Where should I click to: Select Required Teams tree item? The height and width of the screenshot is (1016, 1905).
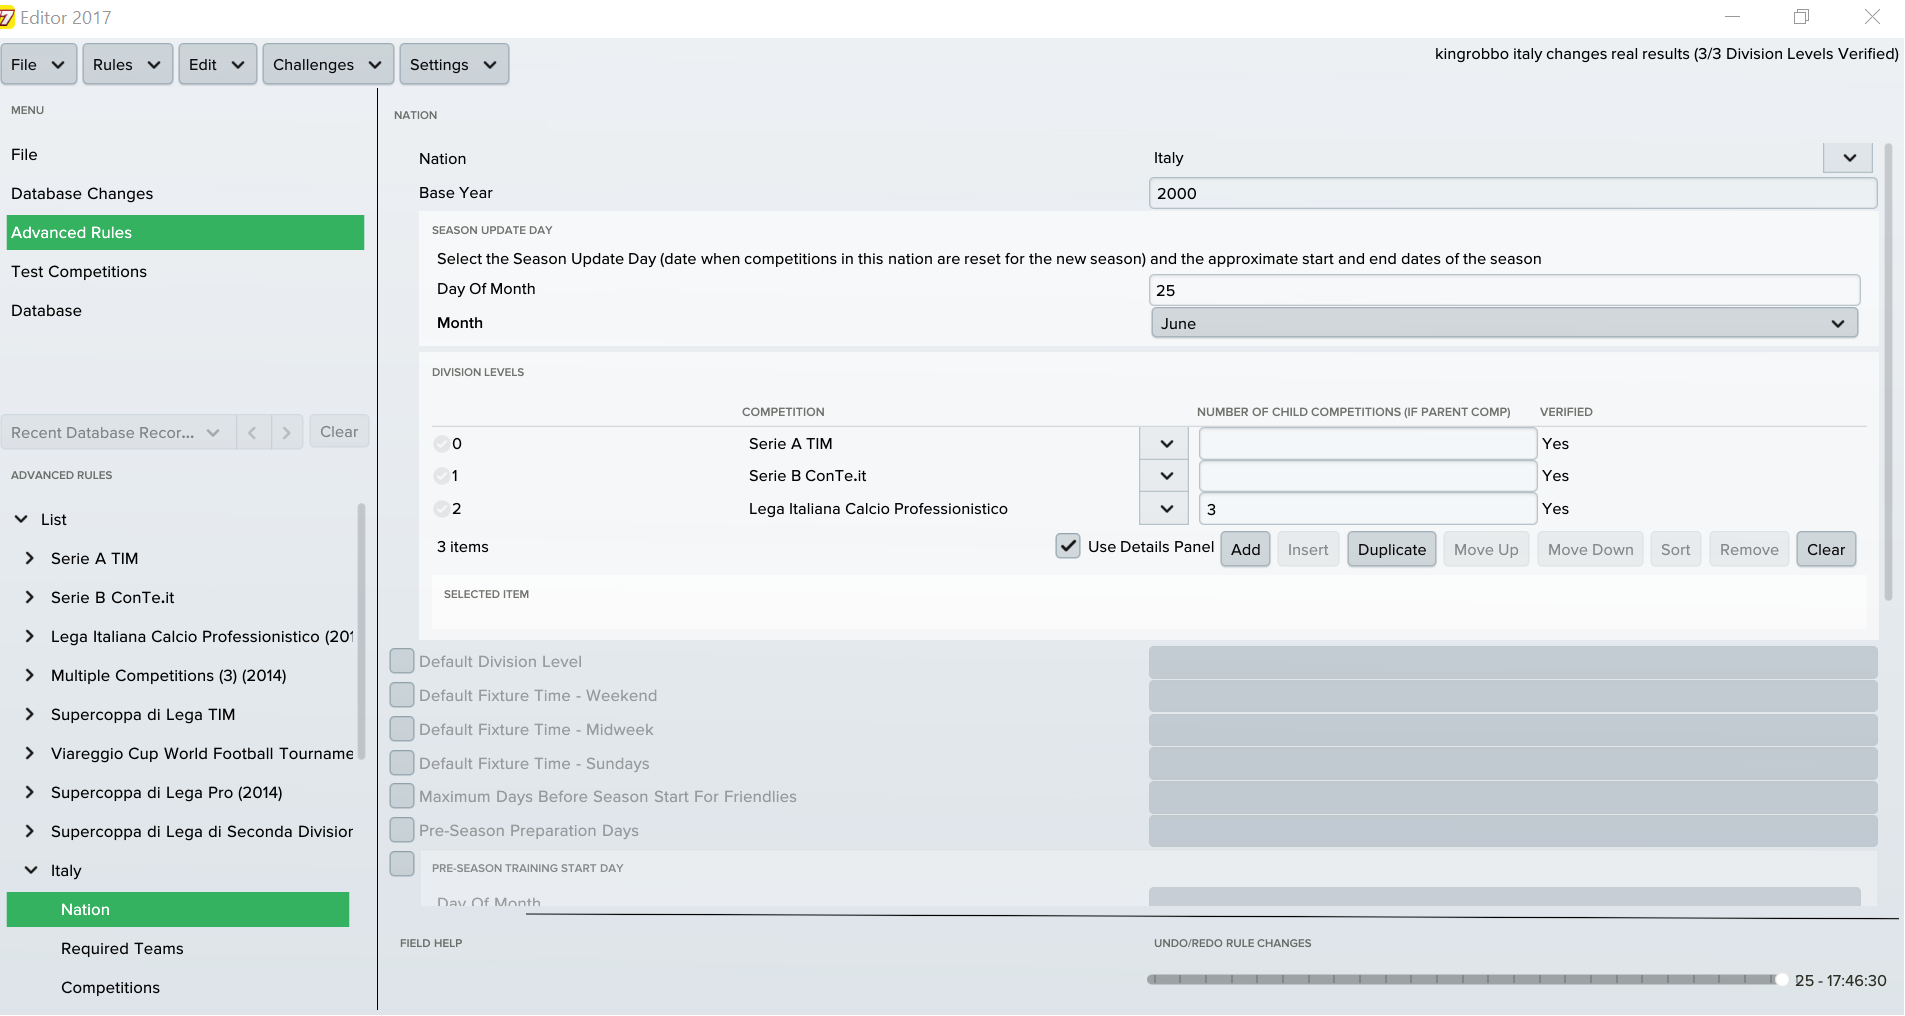[x=122, y=948]
